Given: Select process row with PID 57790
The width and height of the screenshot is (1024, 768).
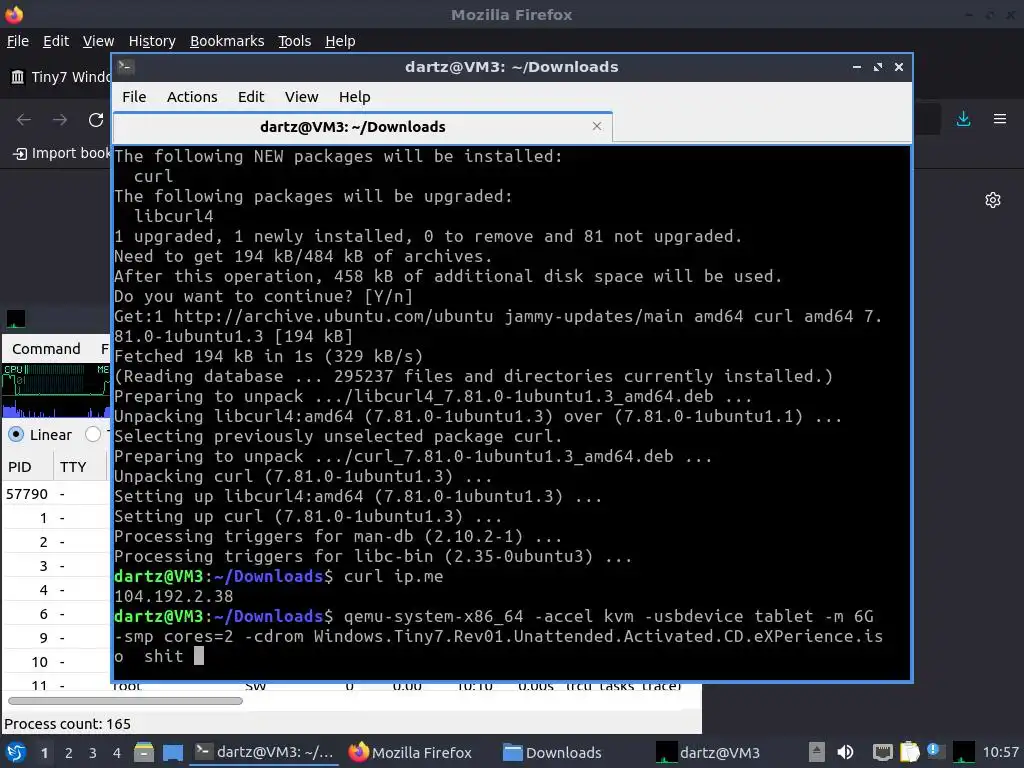Looking at the screenshot, I should (57, 494).
